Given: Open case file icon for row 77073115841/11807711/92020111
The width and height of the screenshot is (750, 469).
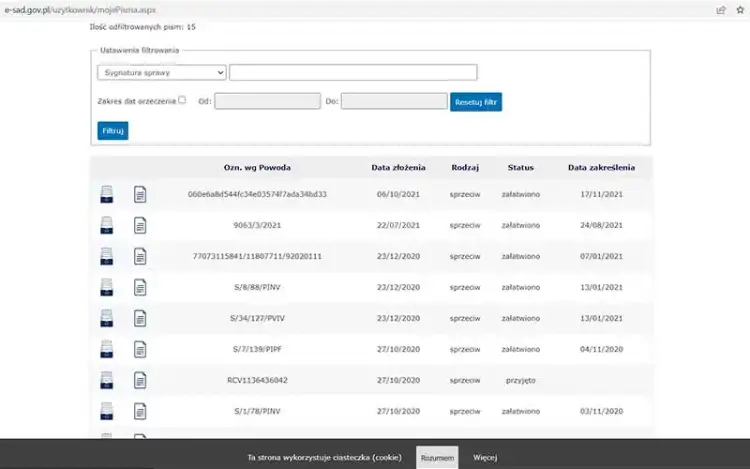Looking at the screenshot, I should coord(107,256).
